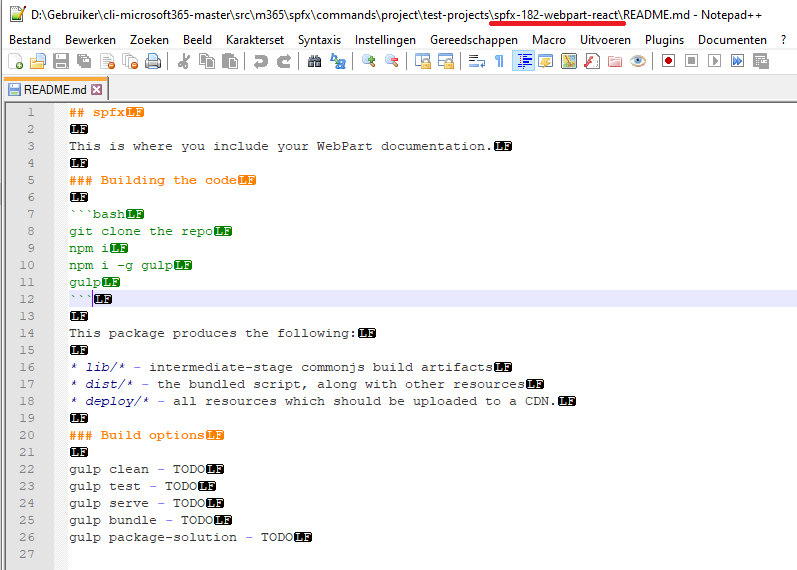Open the Zoeken menu

click(x=149, y=40)
